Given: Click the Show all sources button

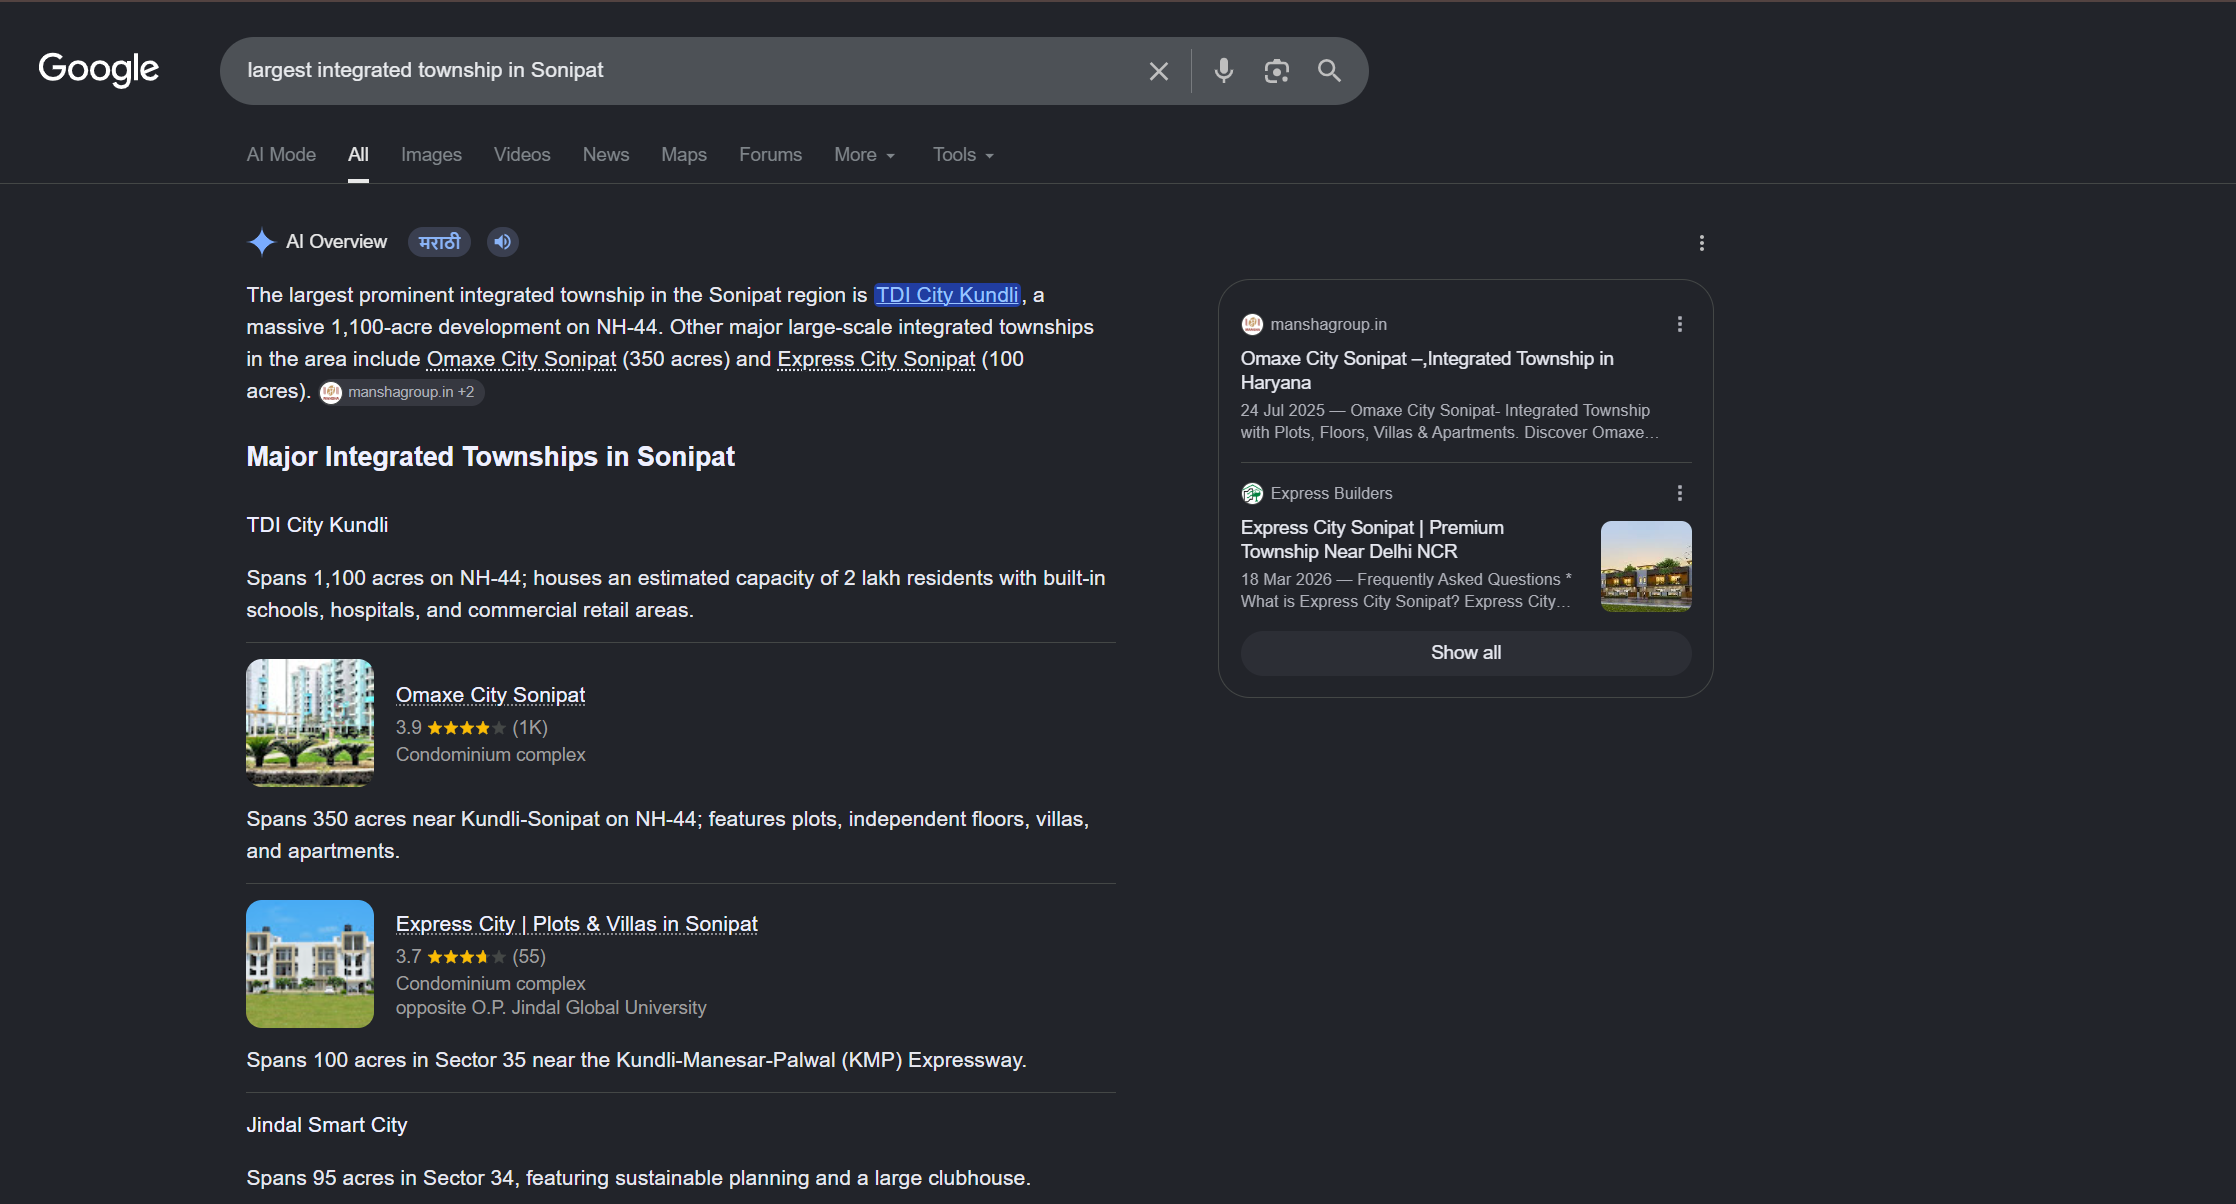Looking at the screenshot, I should [x=1466, y=653].
